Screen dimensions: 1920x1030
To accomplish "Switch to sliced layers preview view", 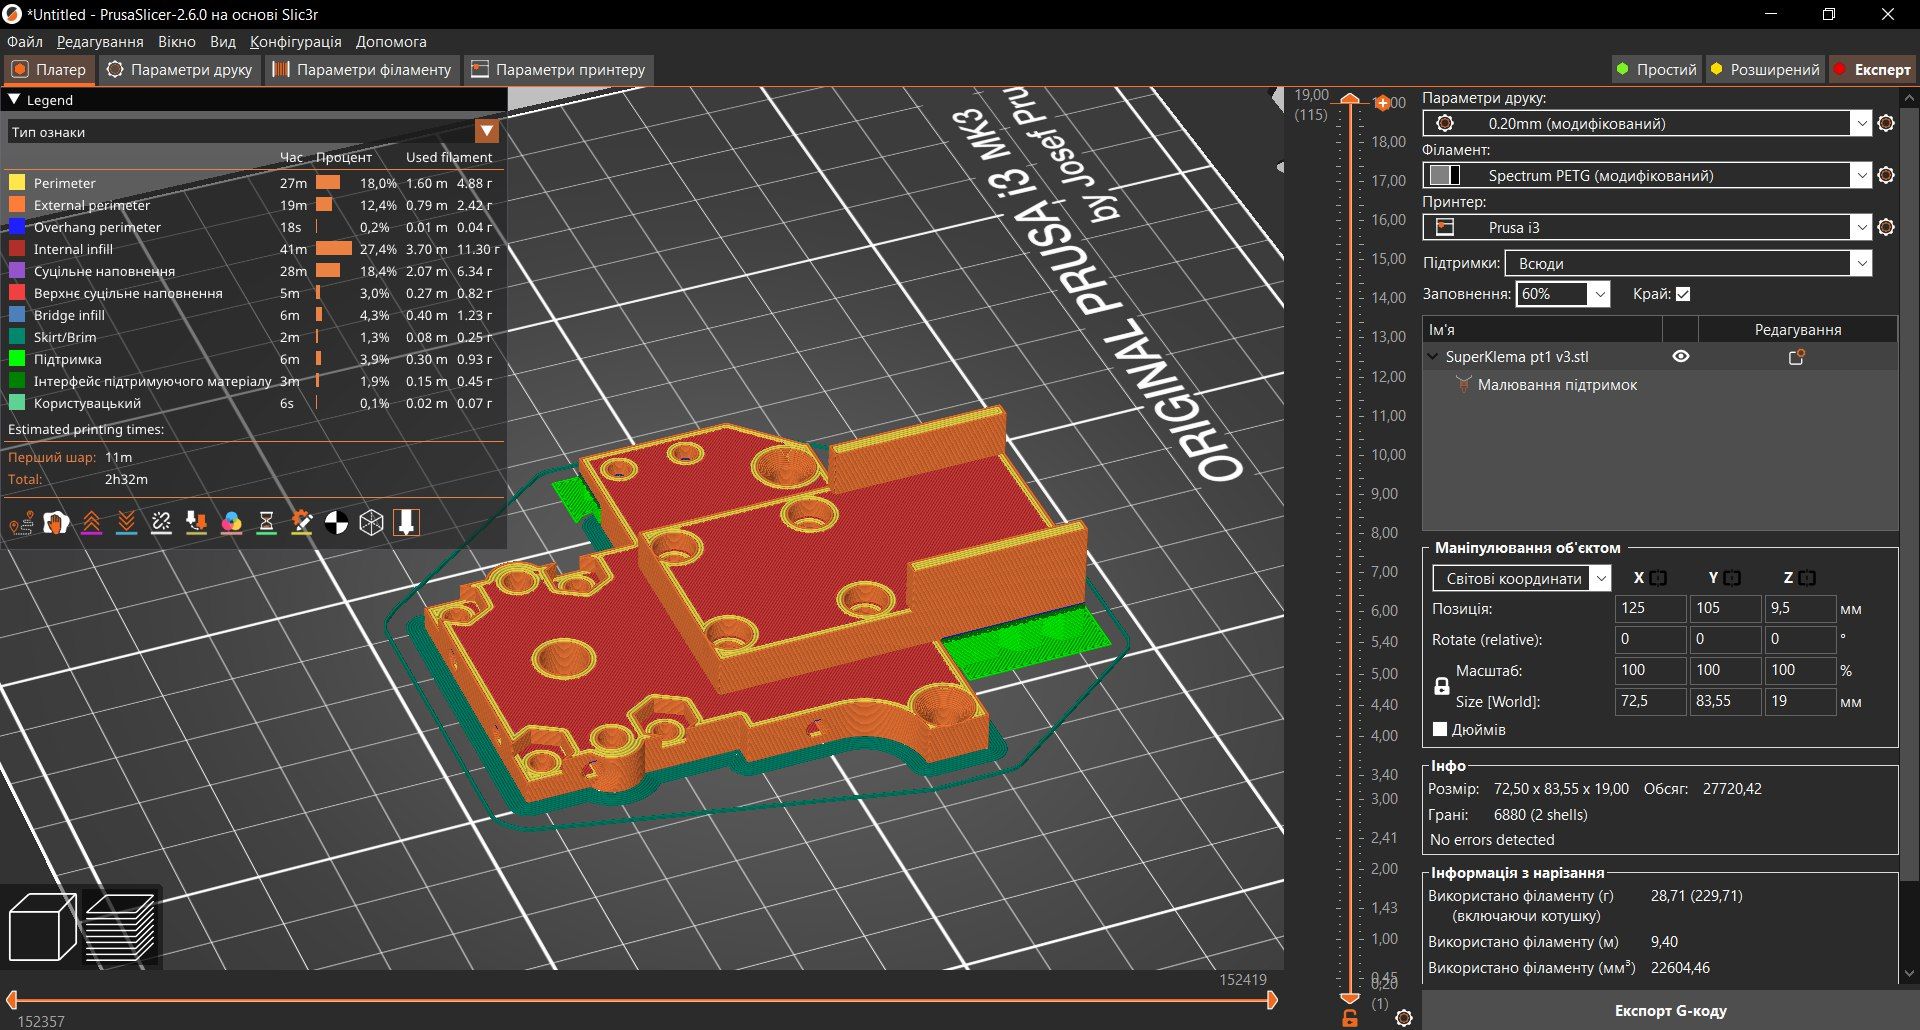I will pos(120,927).
